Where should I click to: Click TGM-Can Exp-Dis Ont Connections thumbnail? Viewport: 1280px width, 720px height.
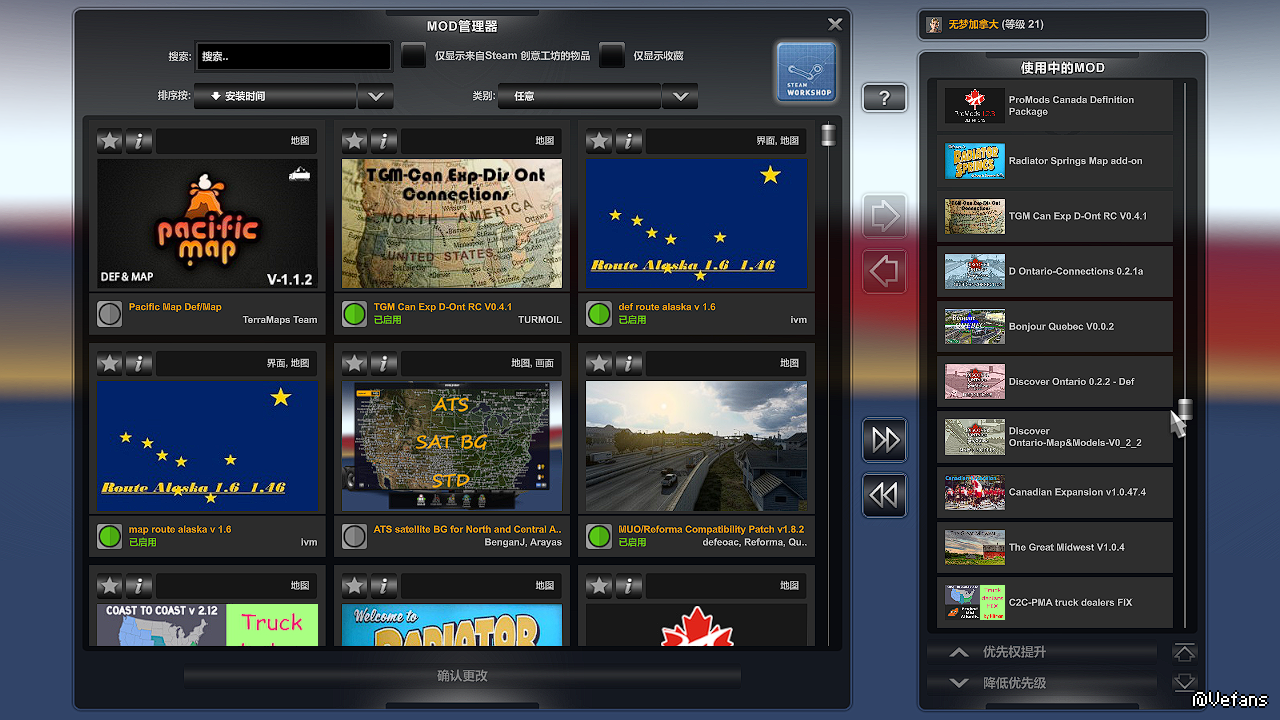[x=452, y=224]
